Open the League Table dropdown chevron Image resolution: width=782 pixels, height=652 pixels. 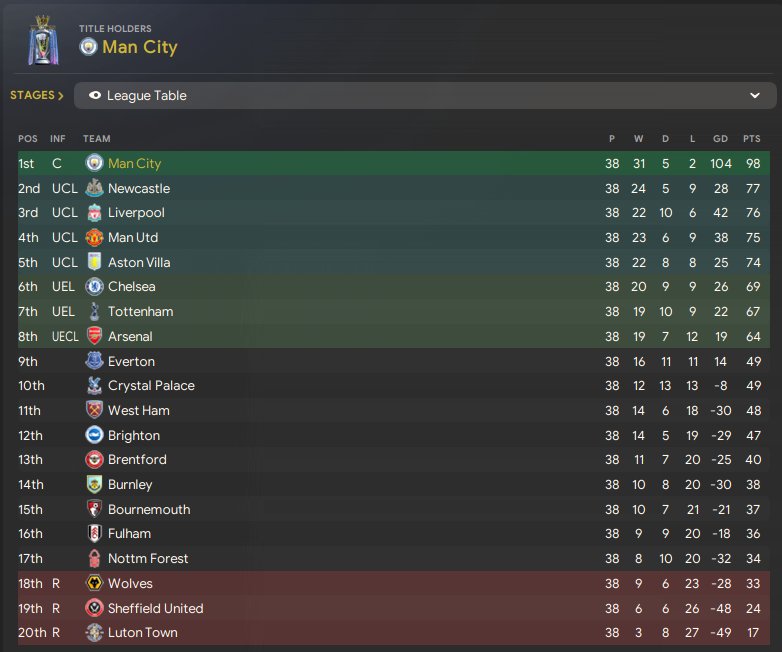tap(755, 96)
